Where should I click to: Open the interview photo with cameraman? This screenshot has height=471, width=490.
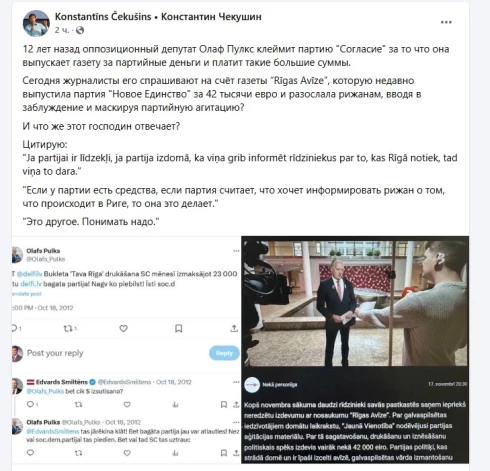355,302
